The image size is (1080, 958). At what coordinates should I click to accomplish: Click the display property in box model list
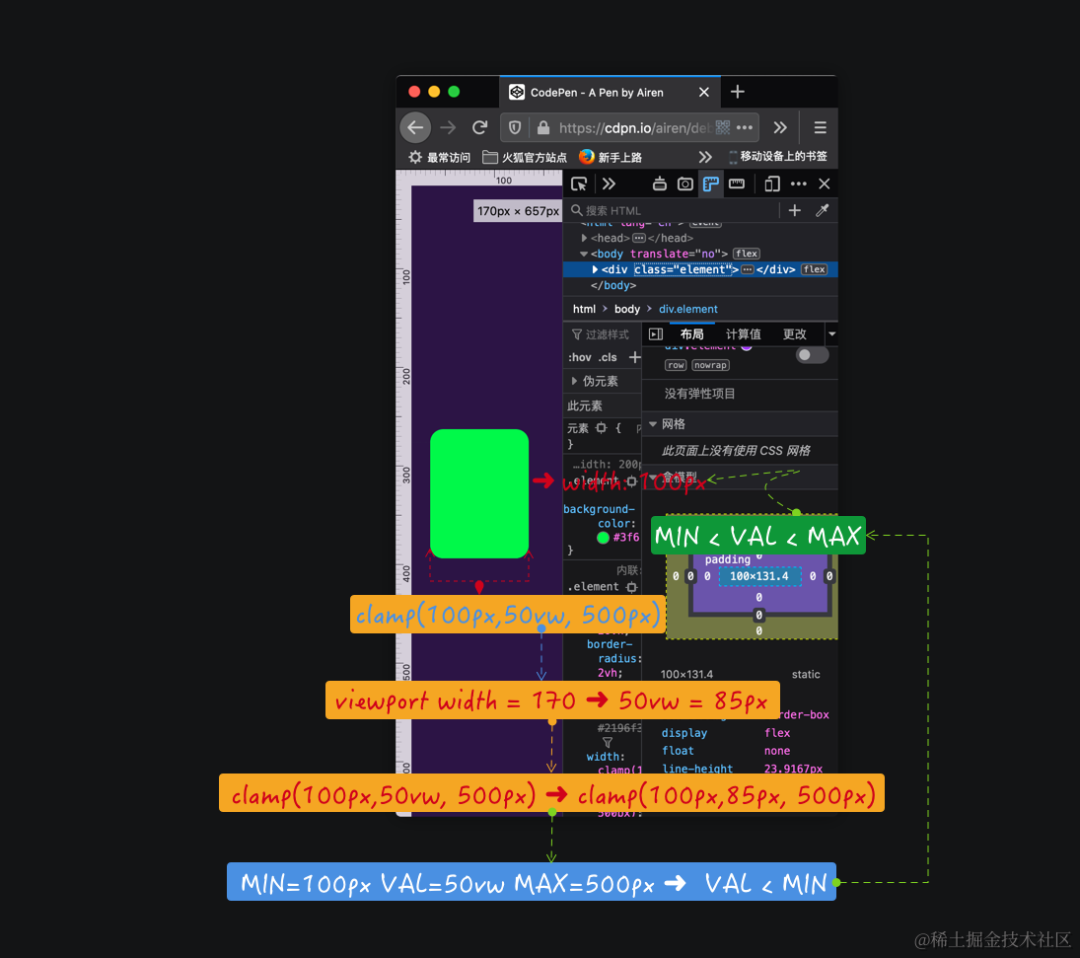coord(684,733)
